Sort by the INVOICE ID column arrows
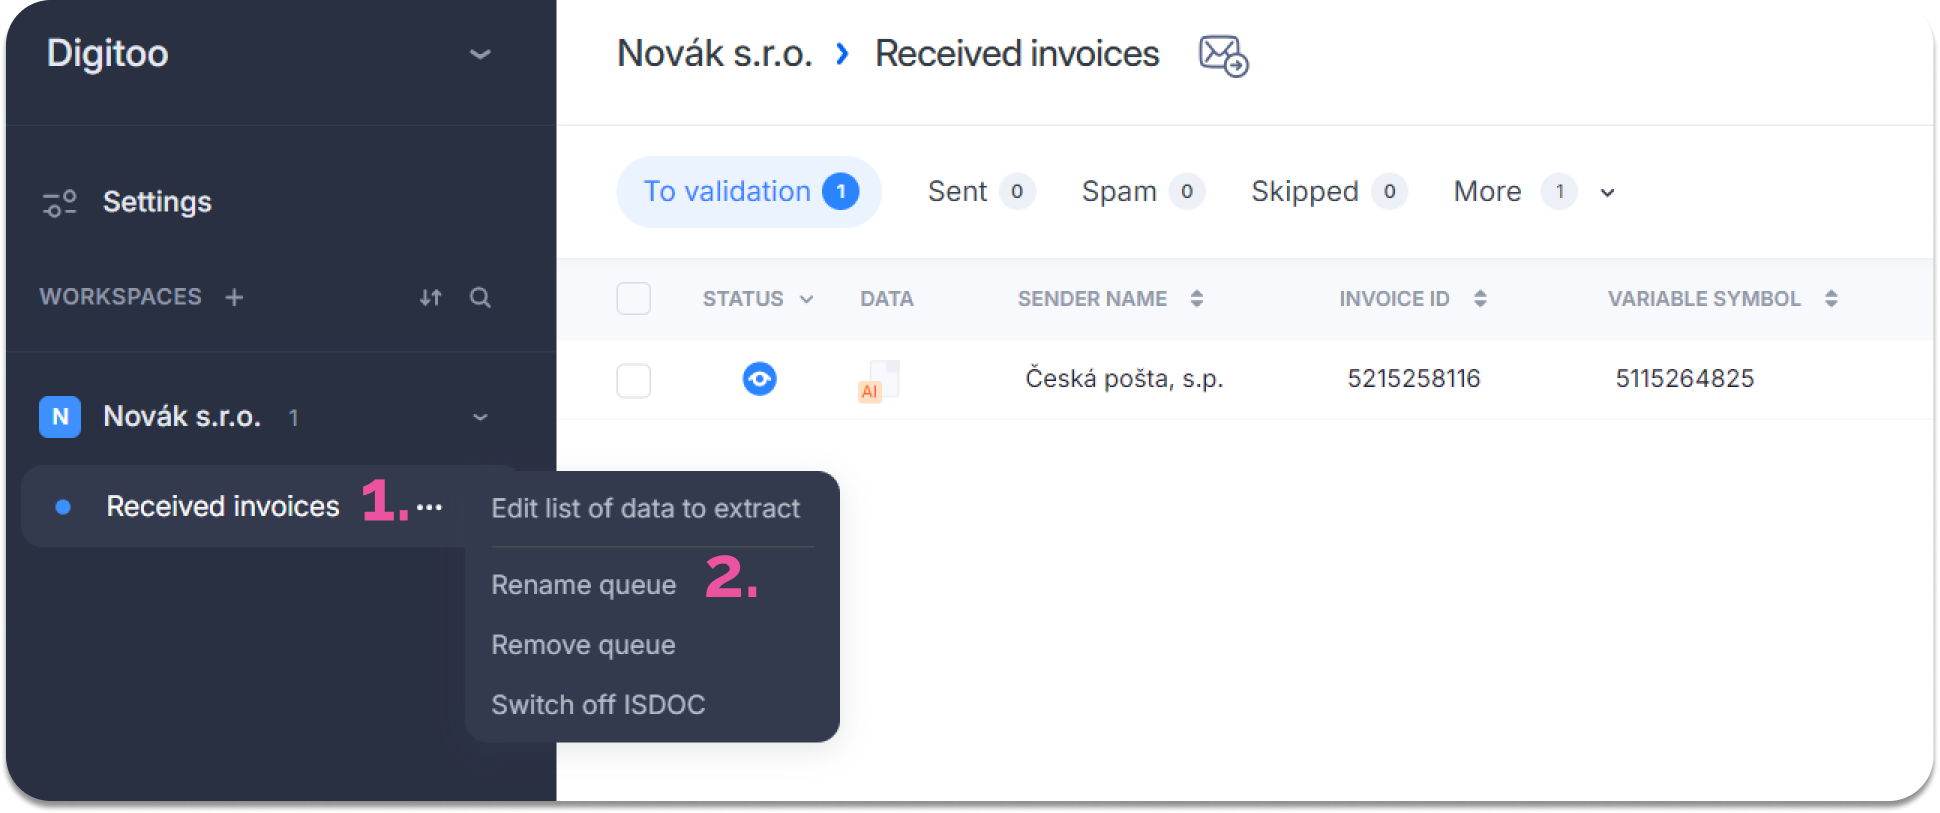This screenshot has height=813, width=1940. [x=1480, y=298]
